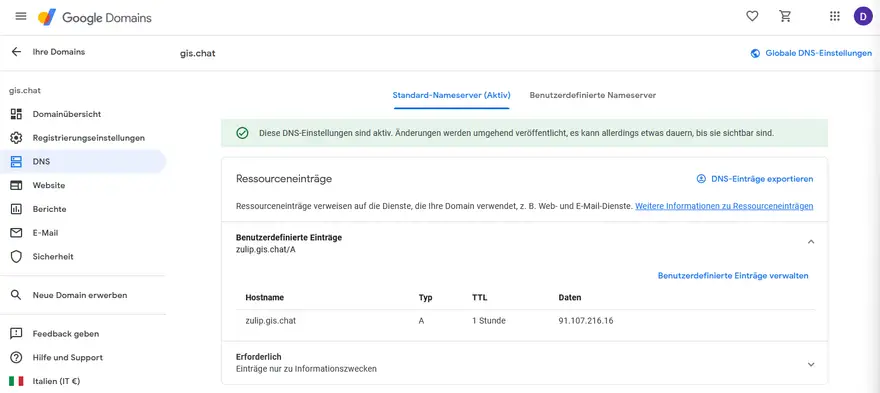Viewport: 880px width, 393px height.
Task: Open Weitere Informationen zu Ressourceneinträgen link
Action: (724, 206)
